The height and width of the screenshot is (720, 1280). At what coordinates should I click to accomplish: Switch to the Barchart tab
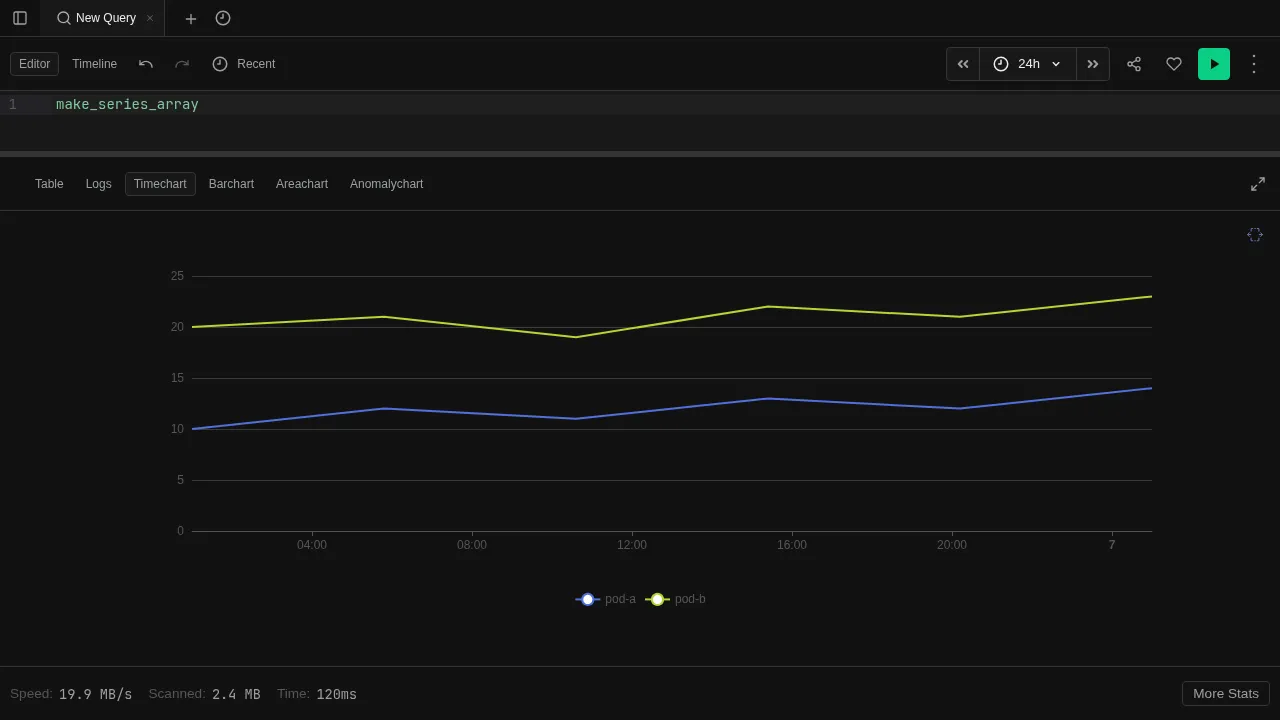pos(231,184)
